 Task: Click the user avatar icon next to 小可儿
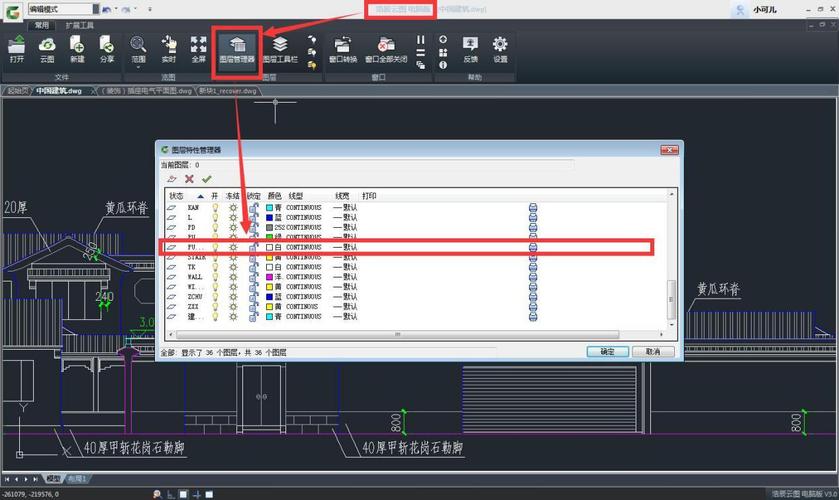(740, 10)
